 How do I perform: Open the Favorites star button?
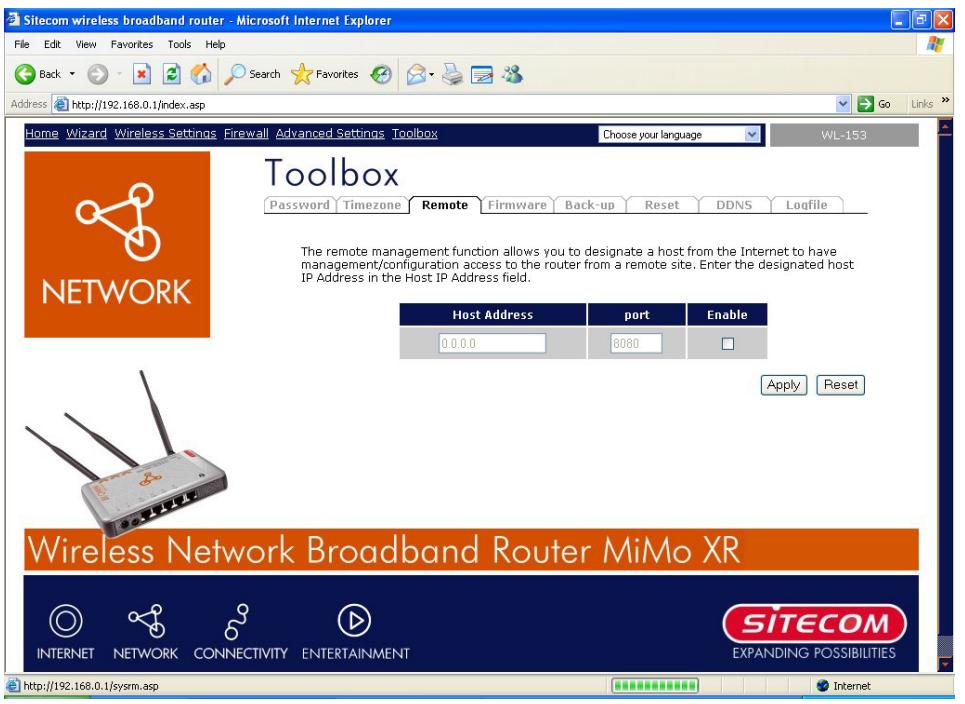coord(324,74)
